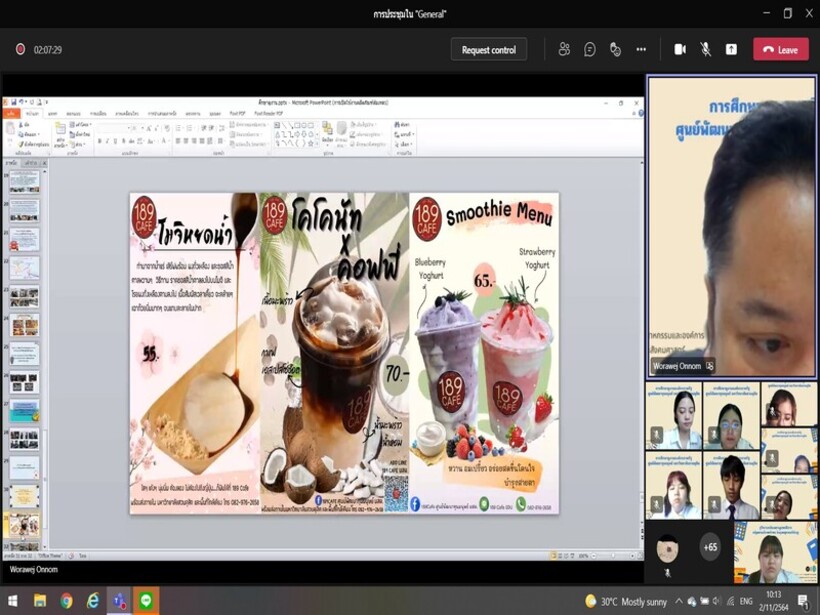
Task: Open the reactions and raise hand menu
Action: tap(616, 50)
